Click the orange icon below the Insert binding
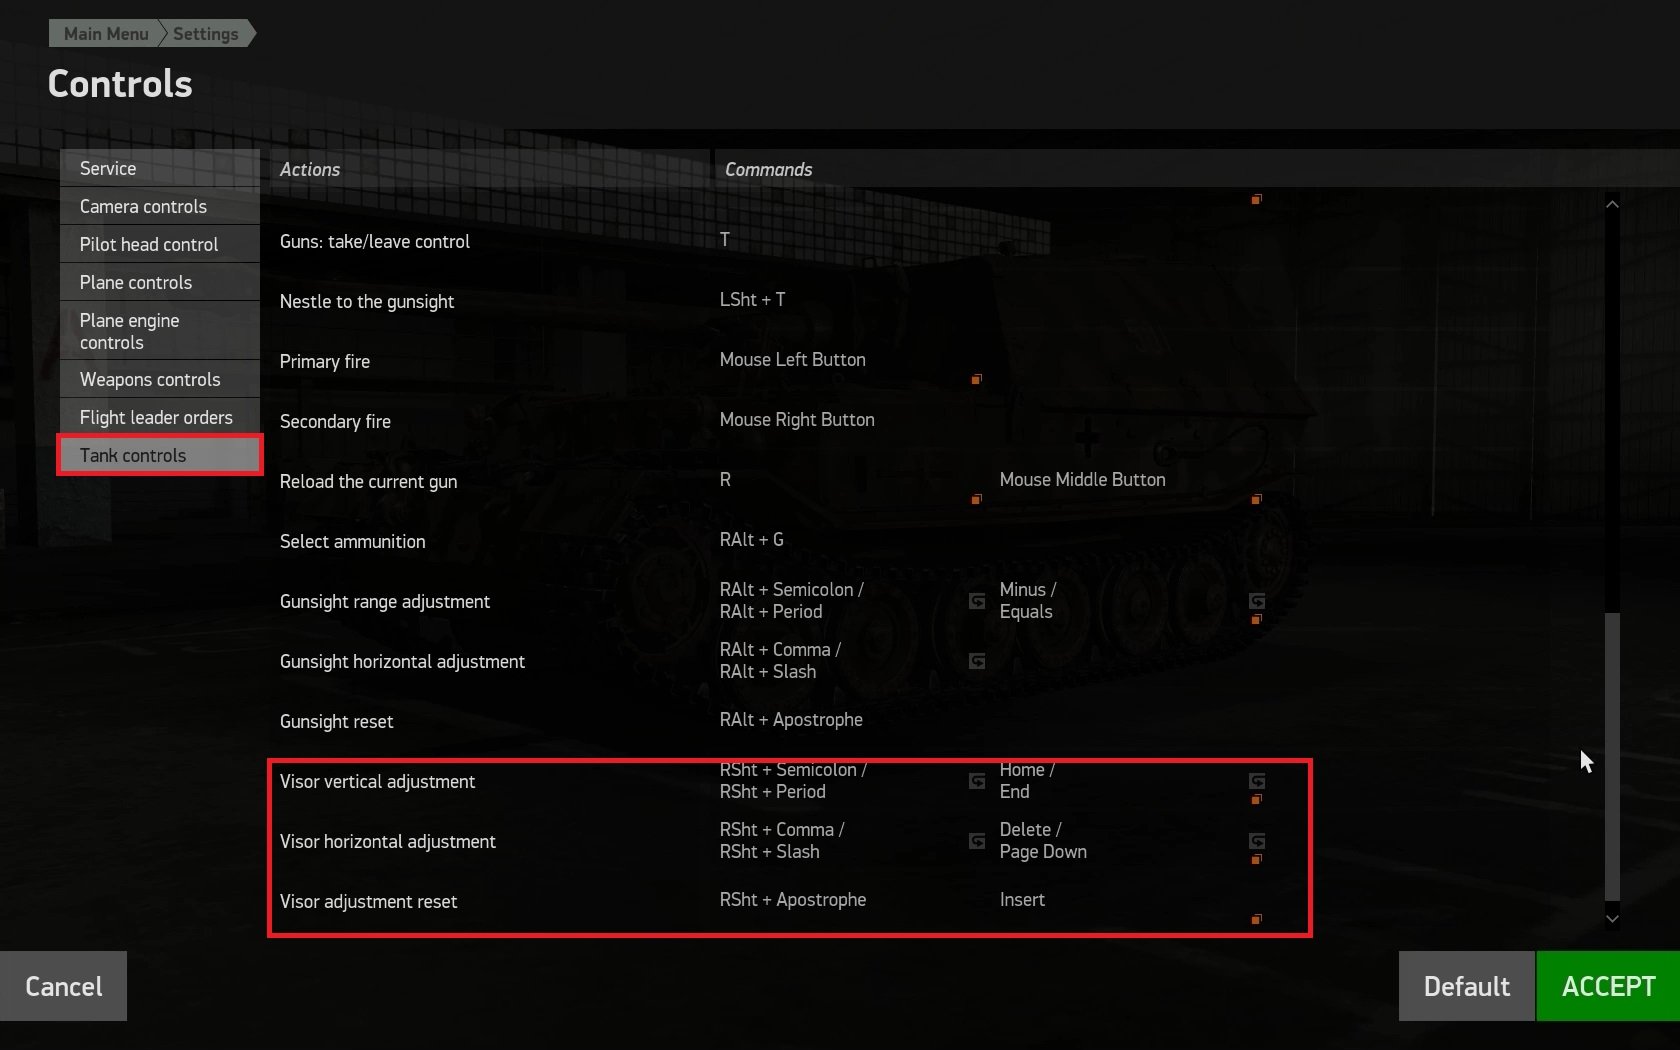The width and height of the screenshot is (1680, 1050). coord(1256,919)
